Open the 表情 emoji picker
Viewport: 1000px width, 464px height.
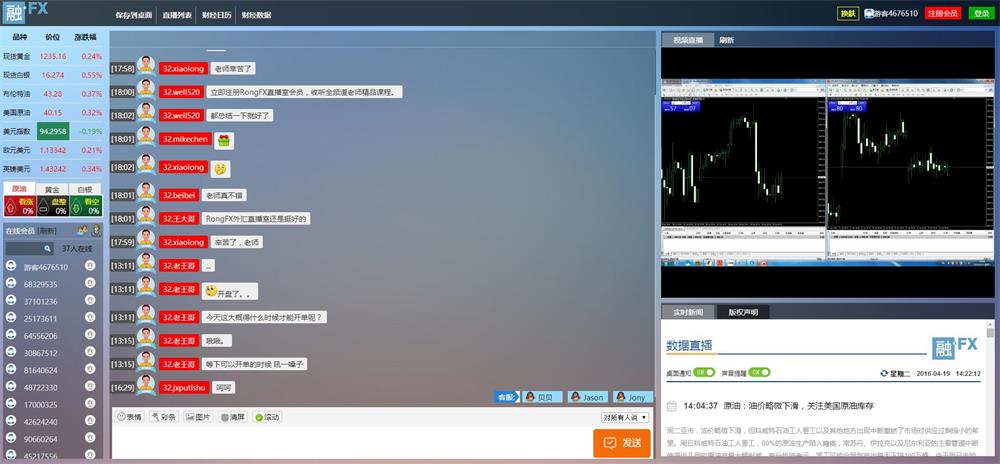129,417
